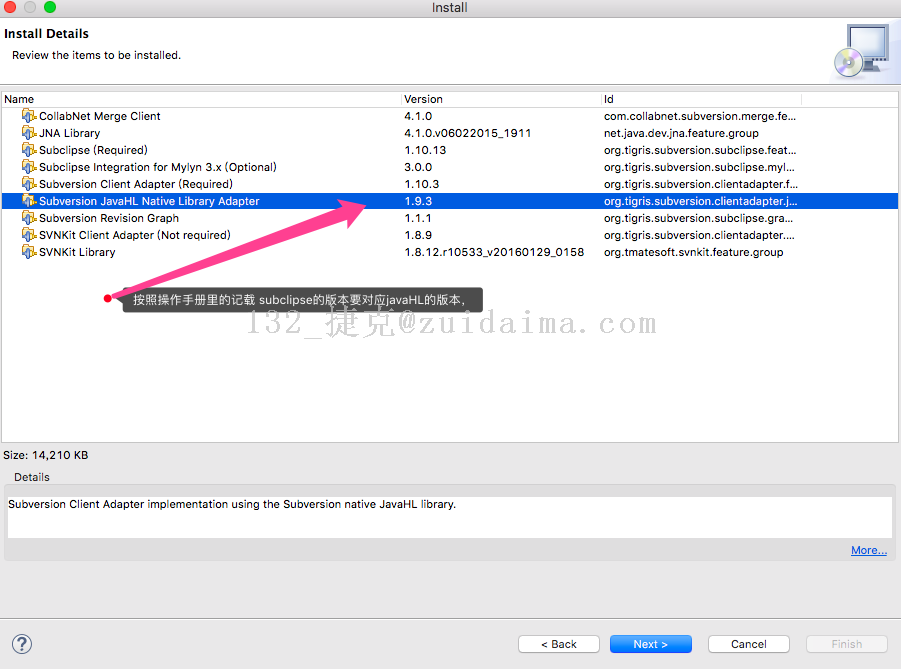Click the SVNKit Library feature icon
This screenshot has height=669, width=901.
29,252
